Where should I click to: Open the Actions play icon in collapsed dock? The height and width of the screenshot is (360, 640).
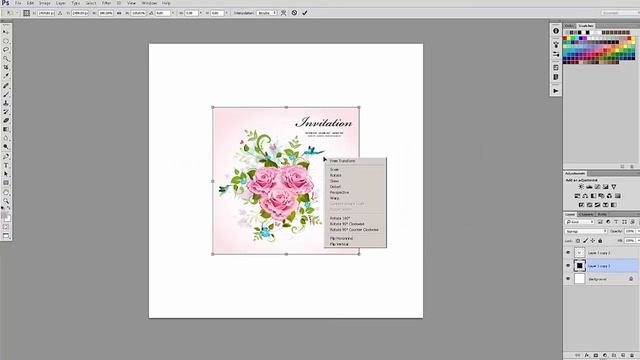pos(556,91)
